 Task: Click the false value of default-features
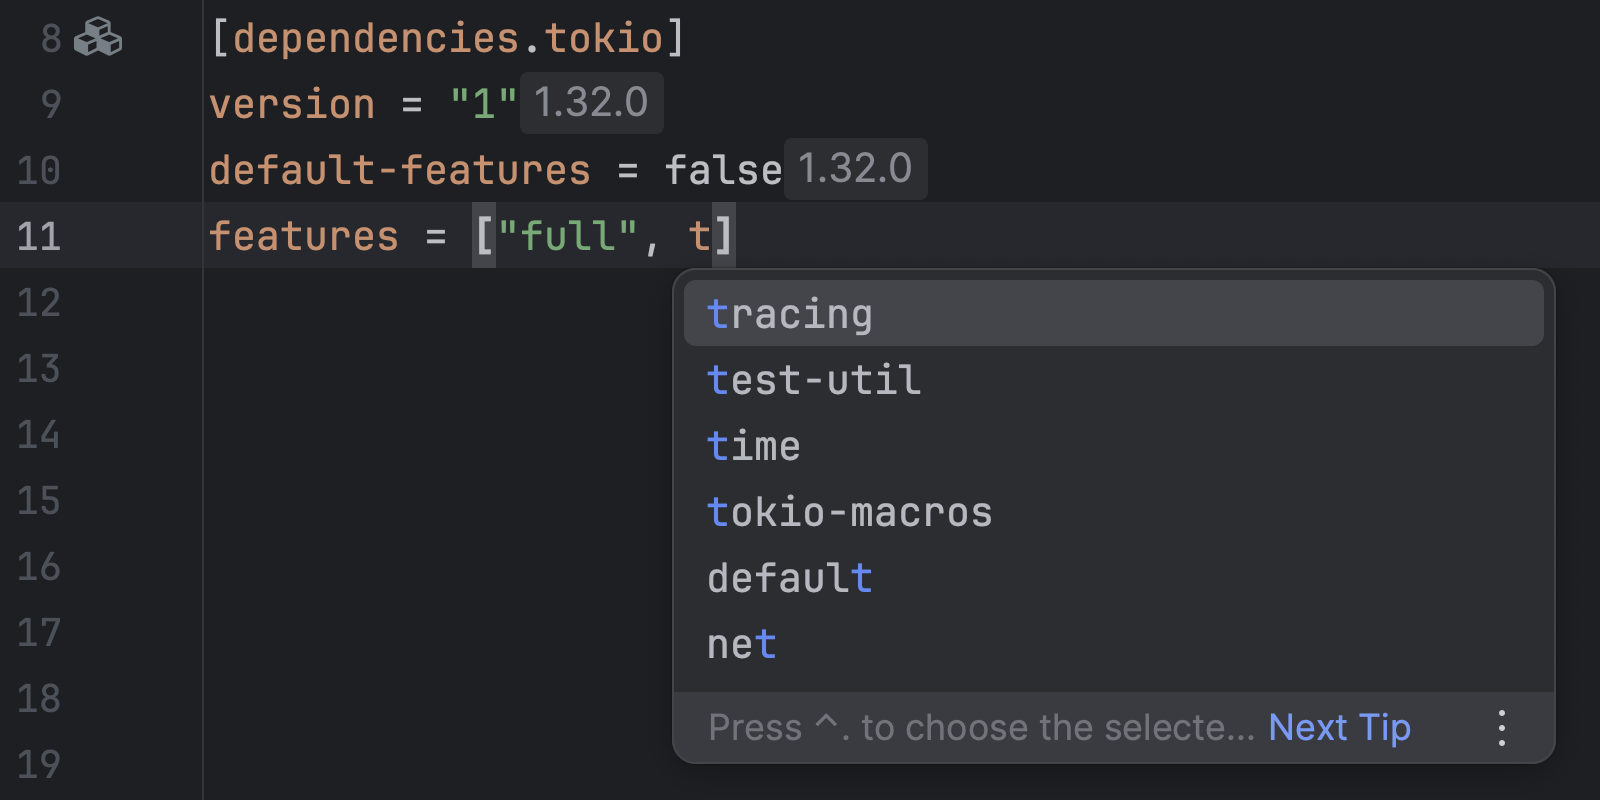pyautogui.click(x=723, y=170)
